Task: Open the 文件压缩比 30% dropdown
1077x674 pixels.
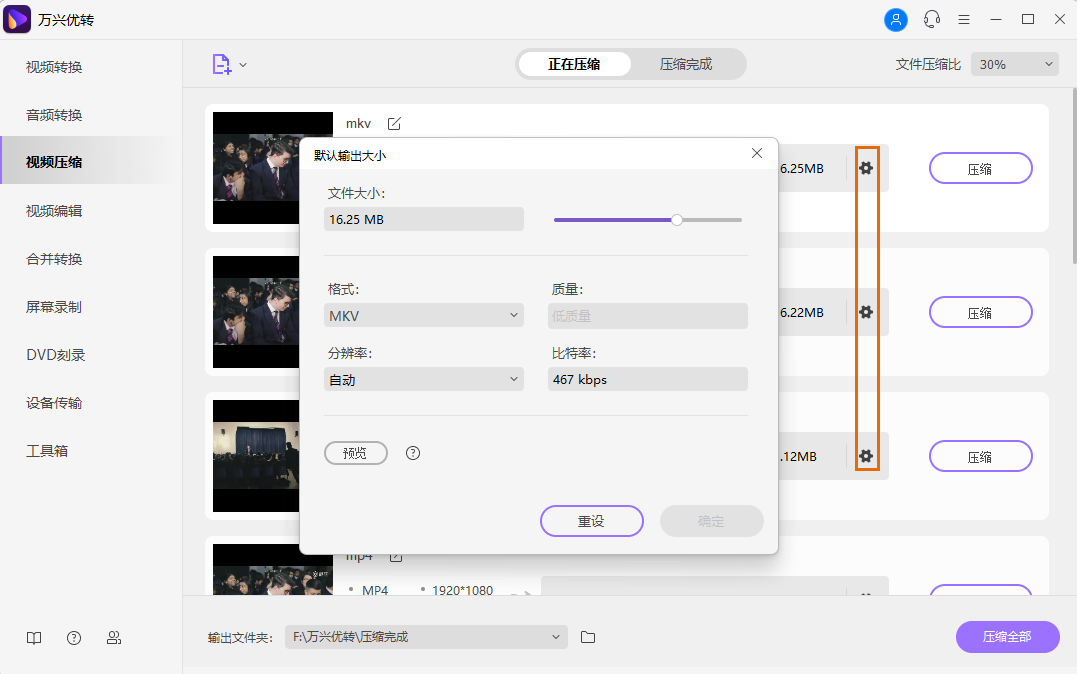Action: click(x=1014, y=64)
